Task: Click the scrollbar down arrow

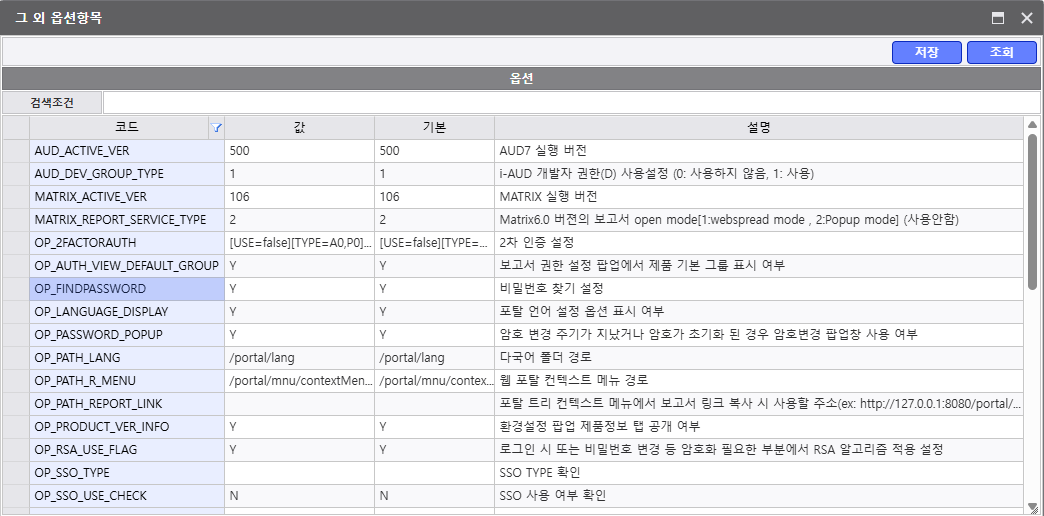Action: point(1032,509)
